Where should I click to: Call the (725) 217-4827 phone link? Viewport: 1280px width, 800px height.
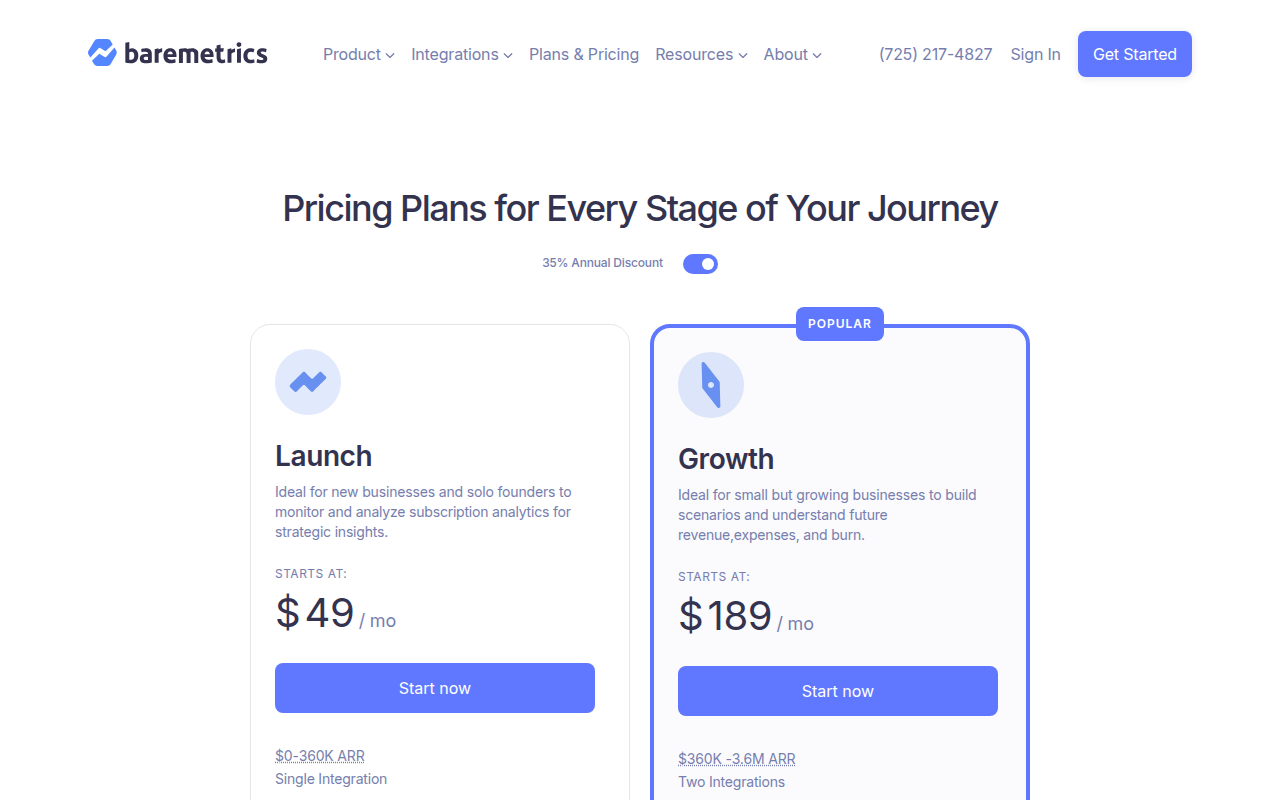936,55
